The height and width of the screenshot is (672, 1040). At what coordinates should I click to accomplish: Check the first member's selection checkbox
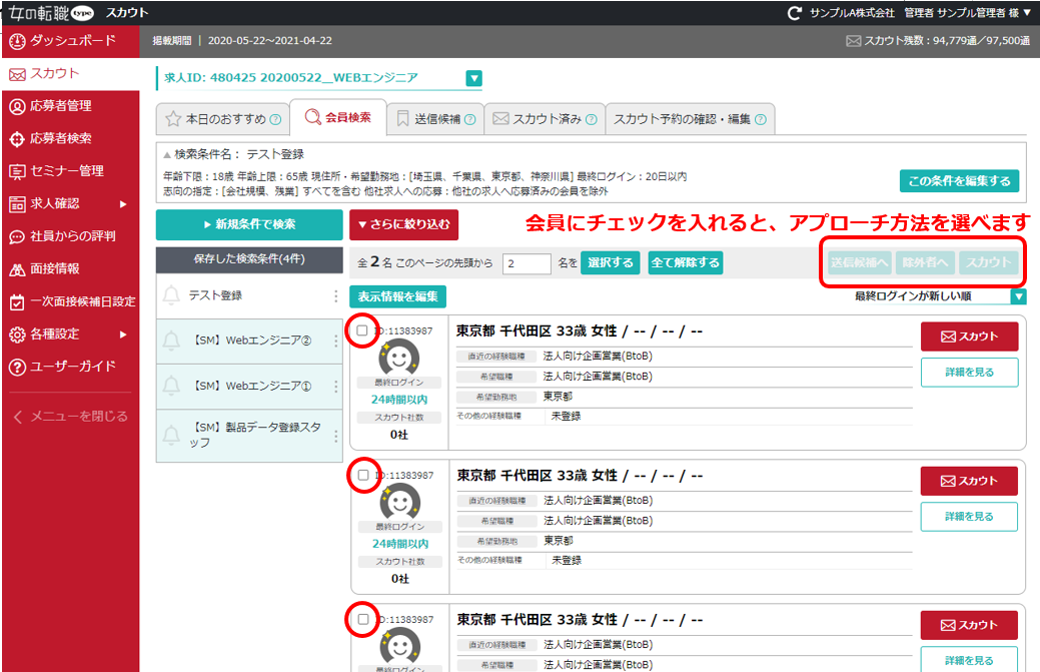coord(361,331)
